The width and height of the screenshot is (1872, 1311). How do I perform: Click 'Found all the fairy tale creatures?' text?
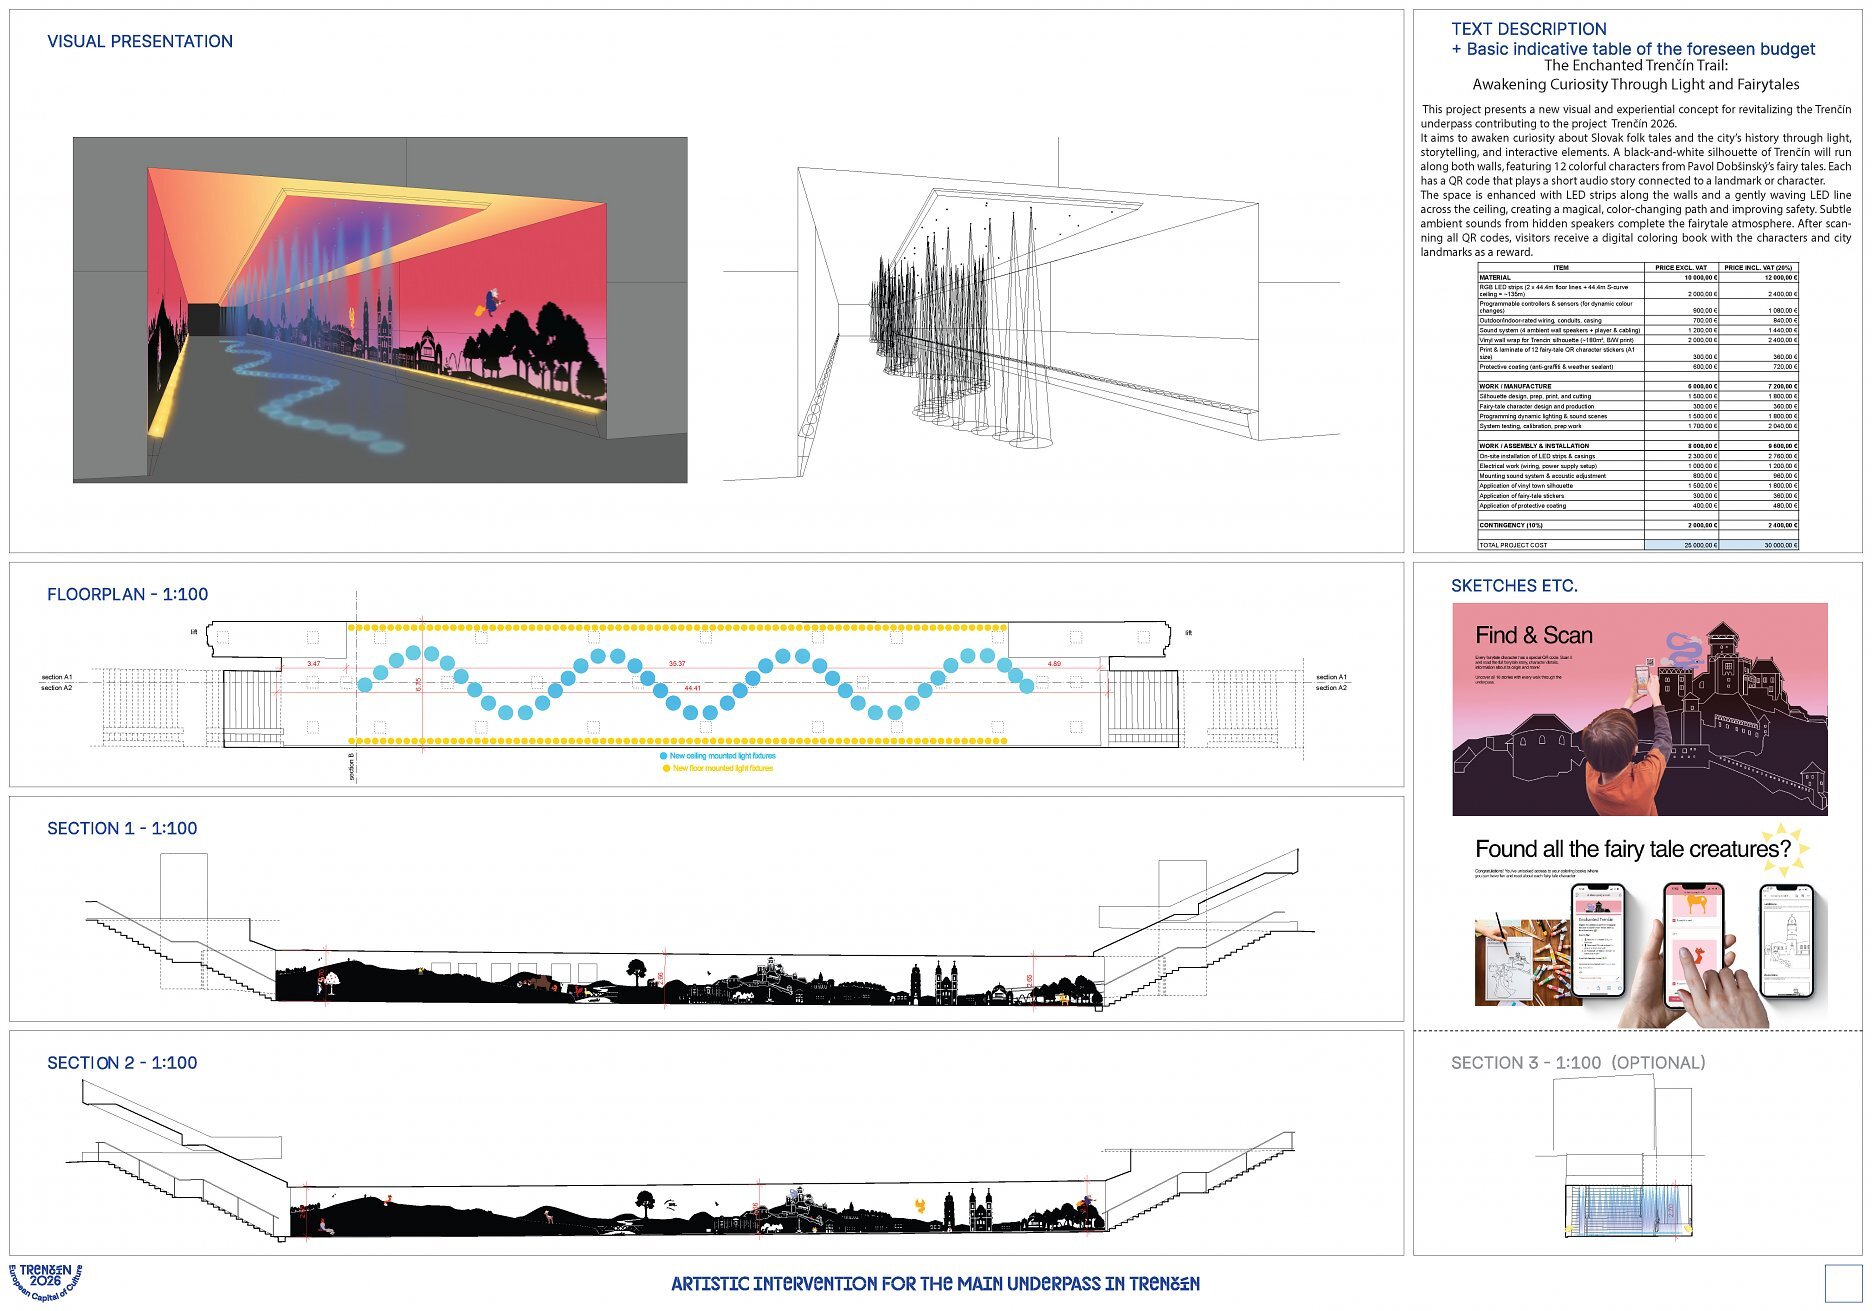point(1632,849)
